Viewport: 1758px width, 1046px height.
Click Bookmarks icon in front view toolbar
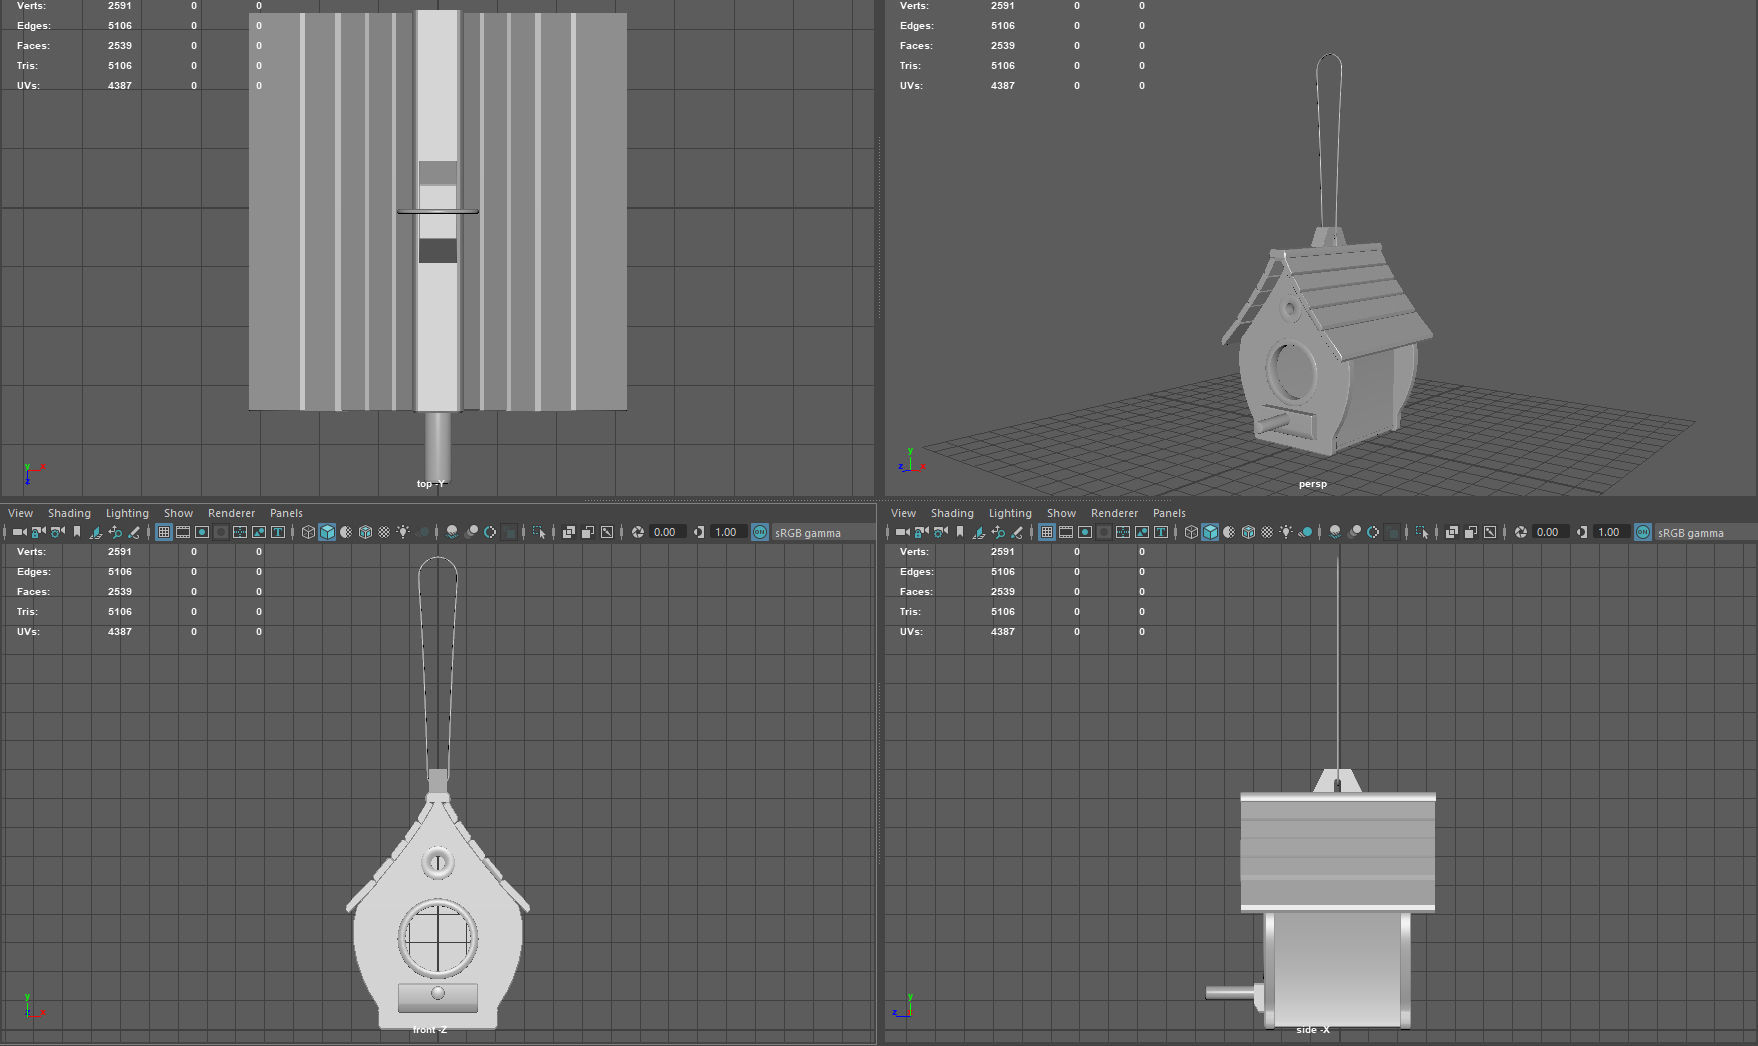click(x=76, y=532)
